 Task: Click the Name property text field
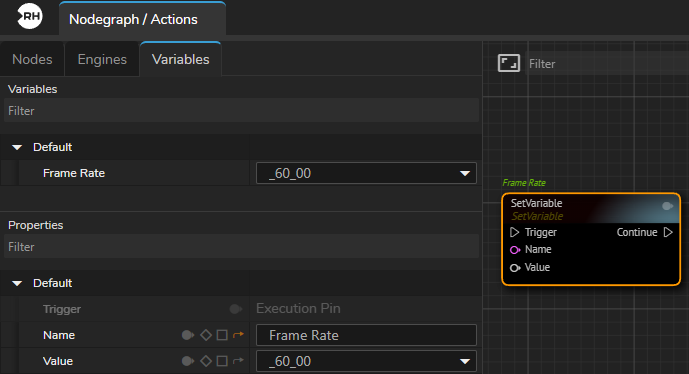coord(366,335)
